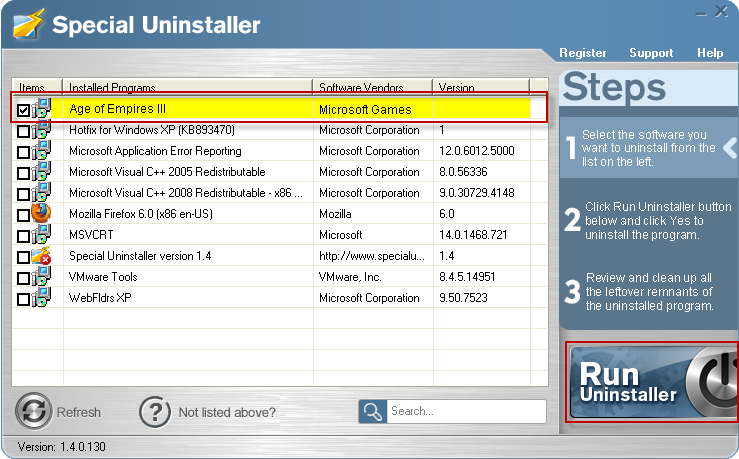Mark the VMware Tools checkbox

23,278
